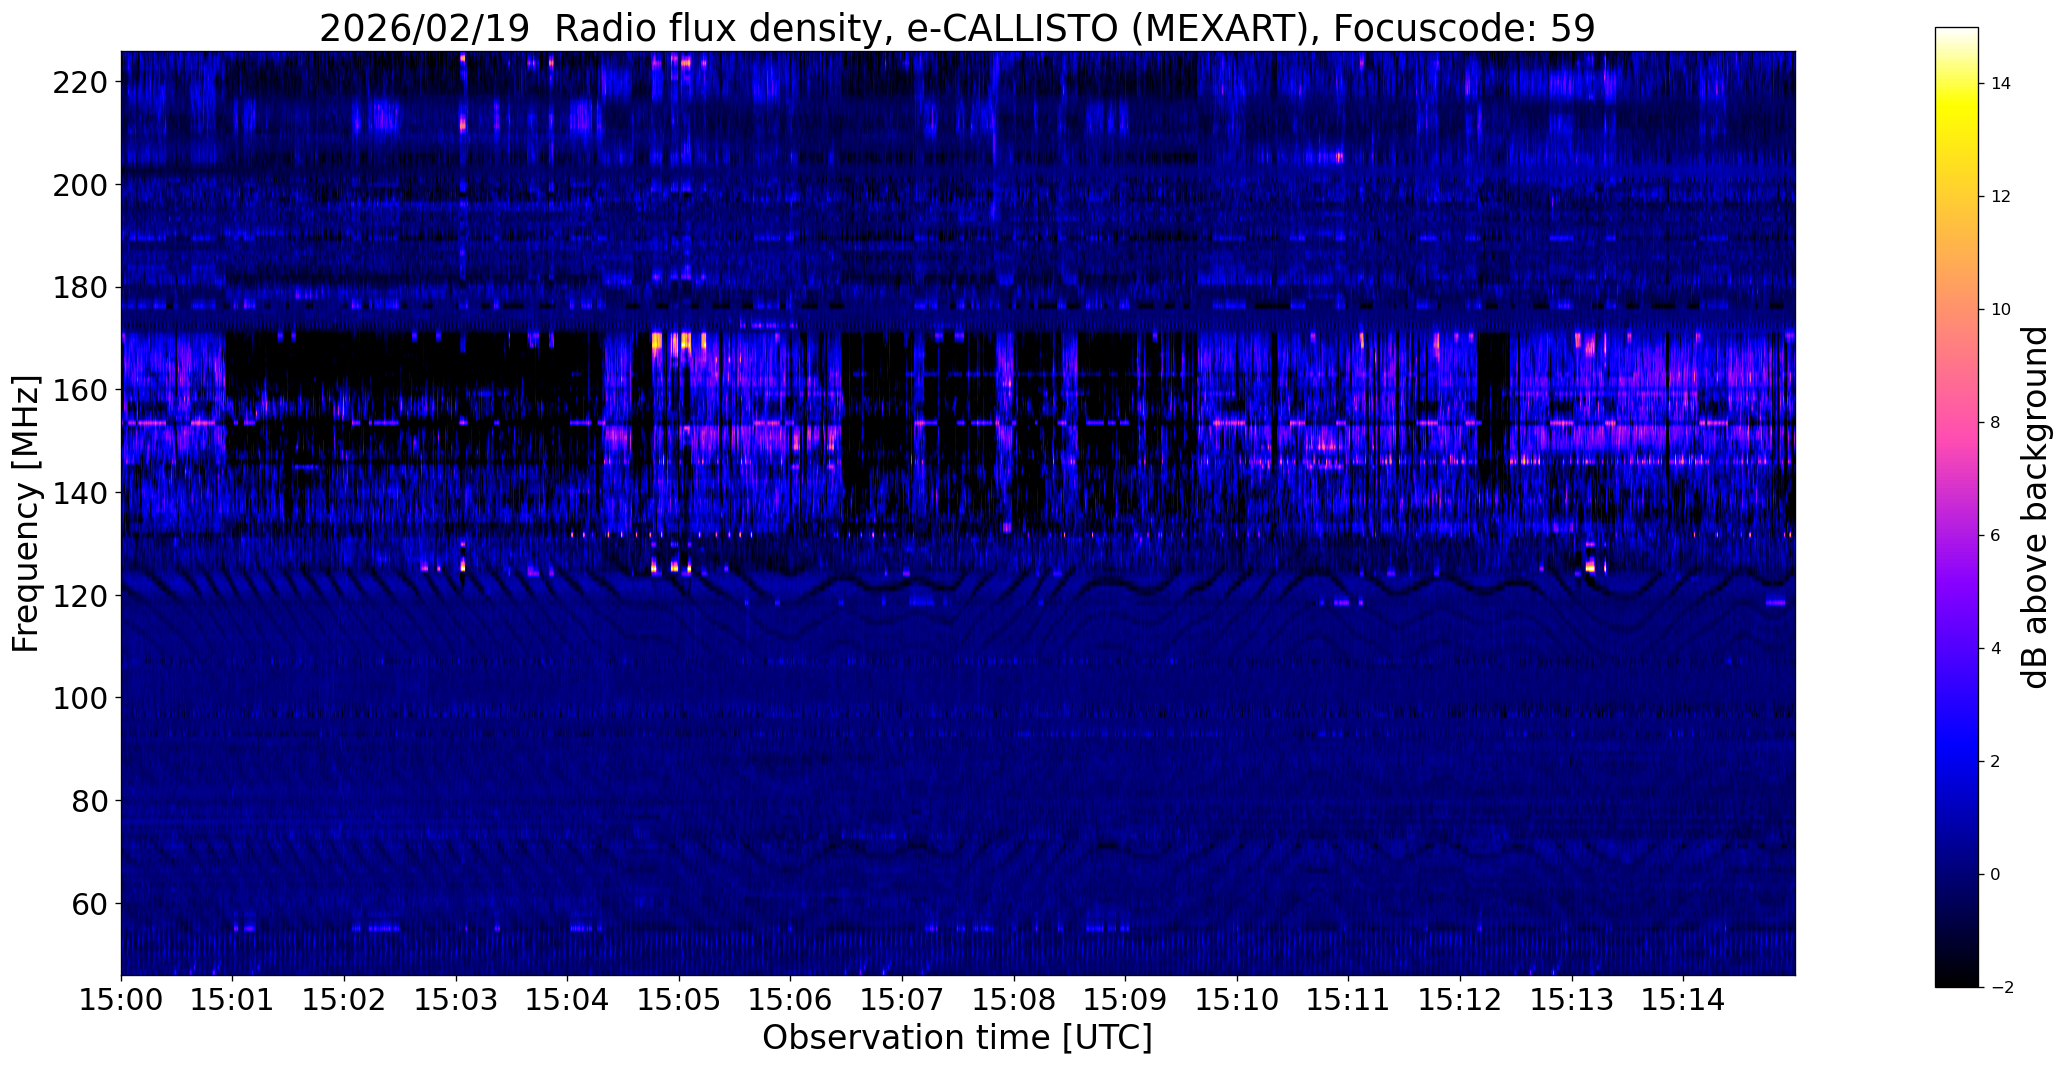Click the 15:07 time tick label

pos(903,1000)
